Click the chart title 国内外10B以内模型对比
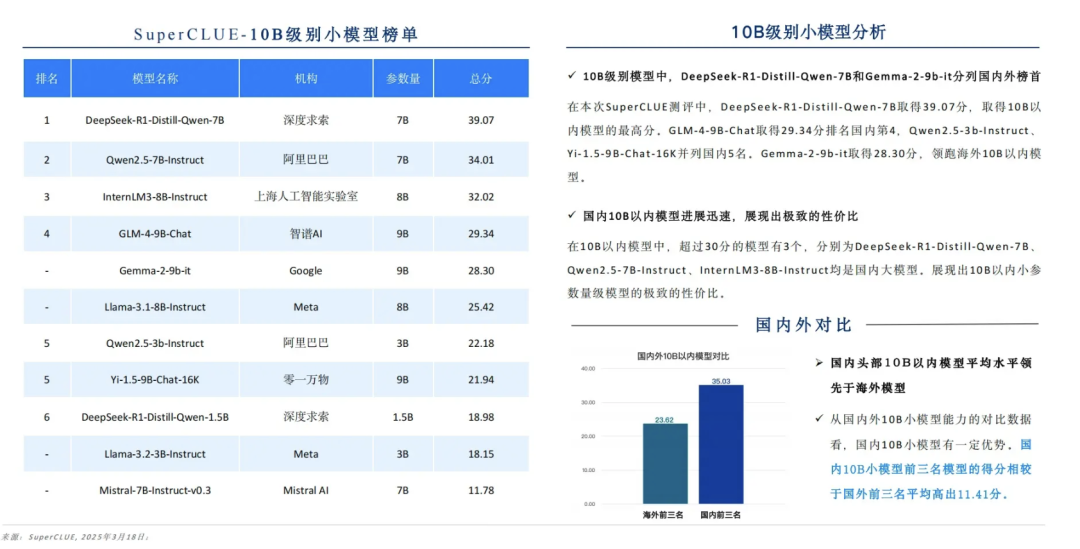The height and width of the screenshot is (549, 1080). click(x=683, y=356)
